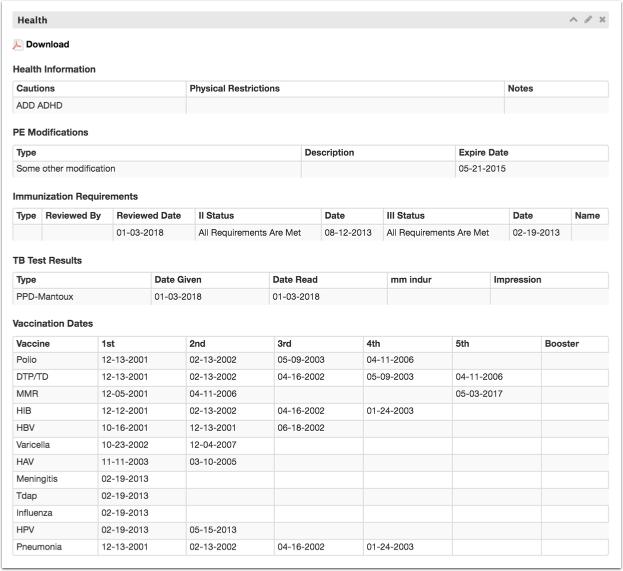Select the MMR vaccine row label
The height and width of the screenshot is (571, 623).
pos(27,394)
